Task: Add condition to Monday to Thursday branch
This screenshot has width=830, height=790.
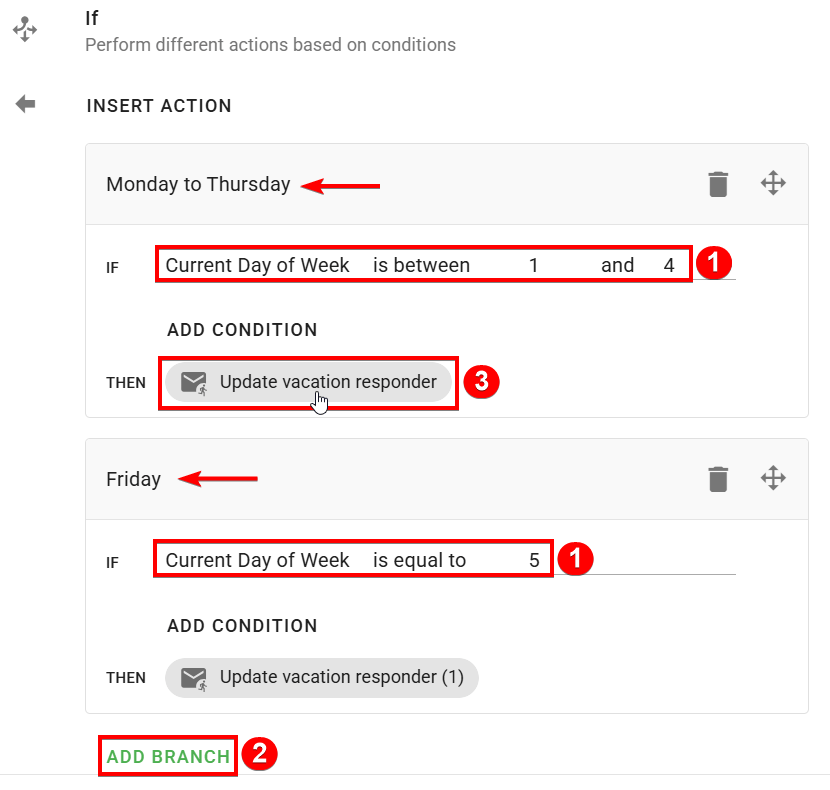Action: [x=242, y=330]
